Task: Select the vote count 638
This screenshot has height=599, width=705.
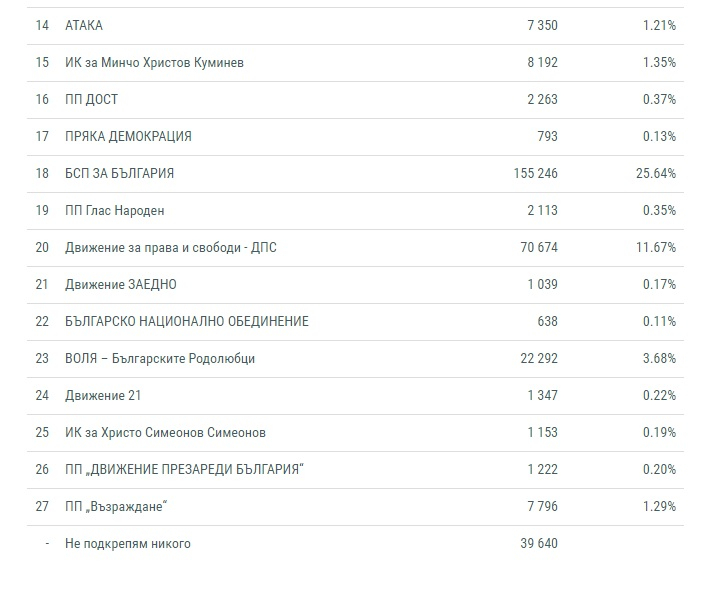Action: click(547, 322)
